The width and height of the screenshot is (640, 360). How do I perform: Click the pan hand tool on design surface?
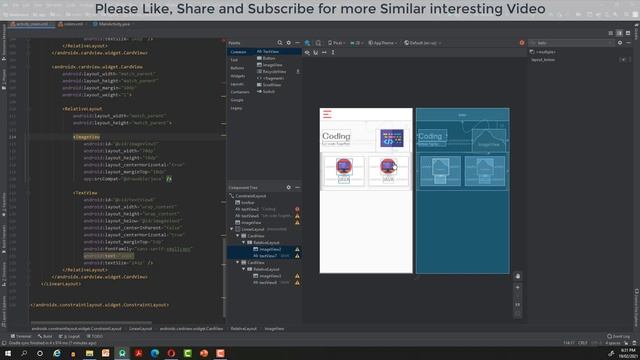tap(518, 276)
